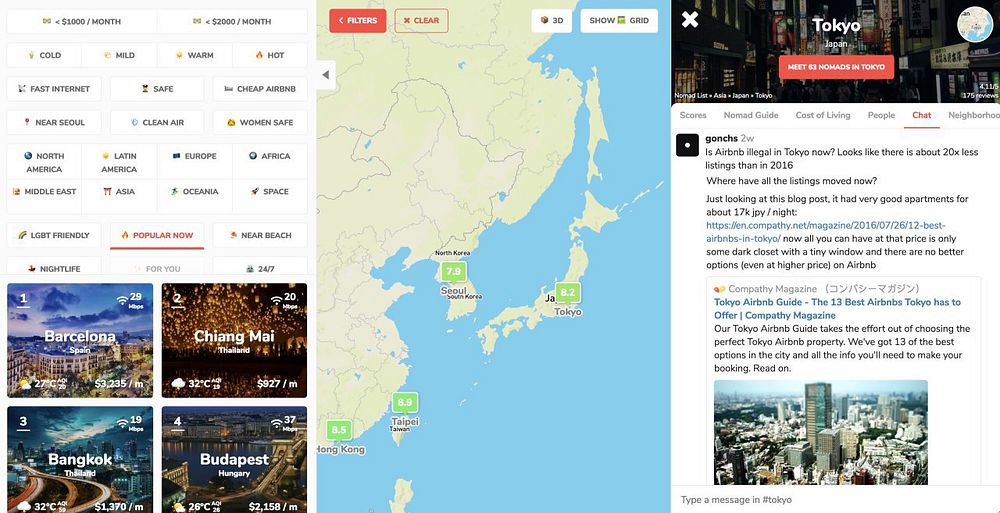The height and width of the screenshot is (513, 1000).
Task: Open Tokyo Airbnb Guide article title link
Action: [x=837, y=309]
